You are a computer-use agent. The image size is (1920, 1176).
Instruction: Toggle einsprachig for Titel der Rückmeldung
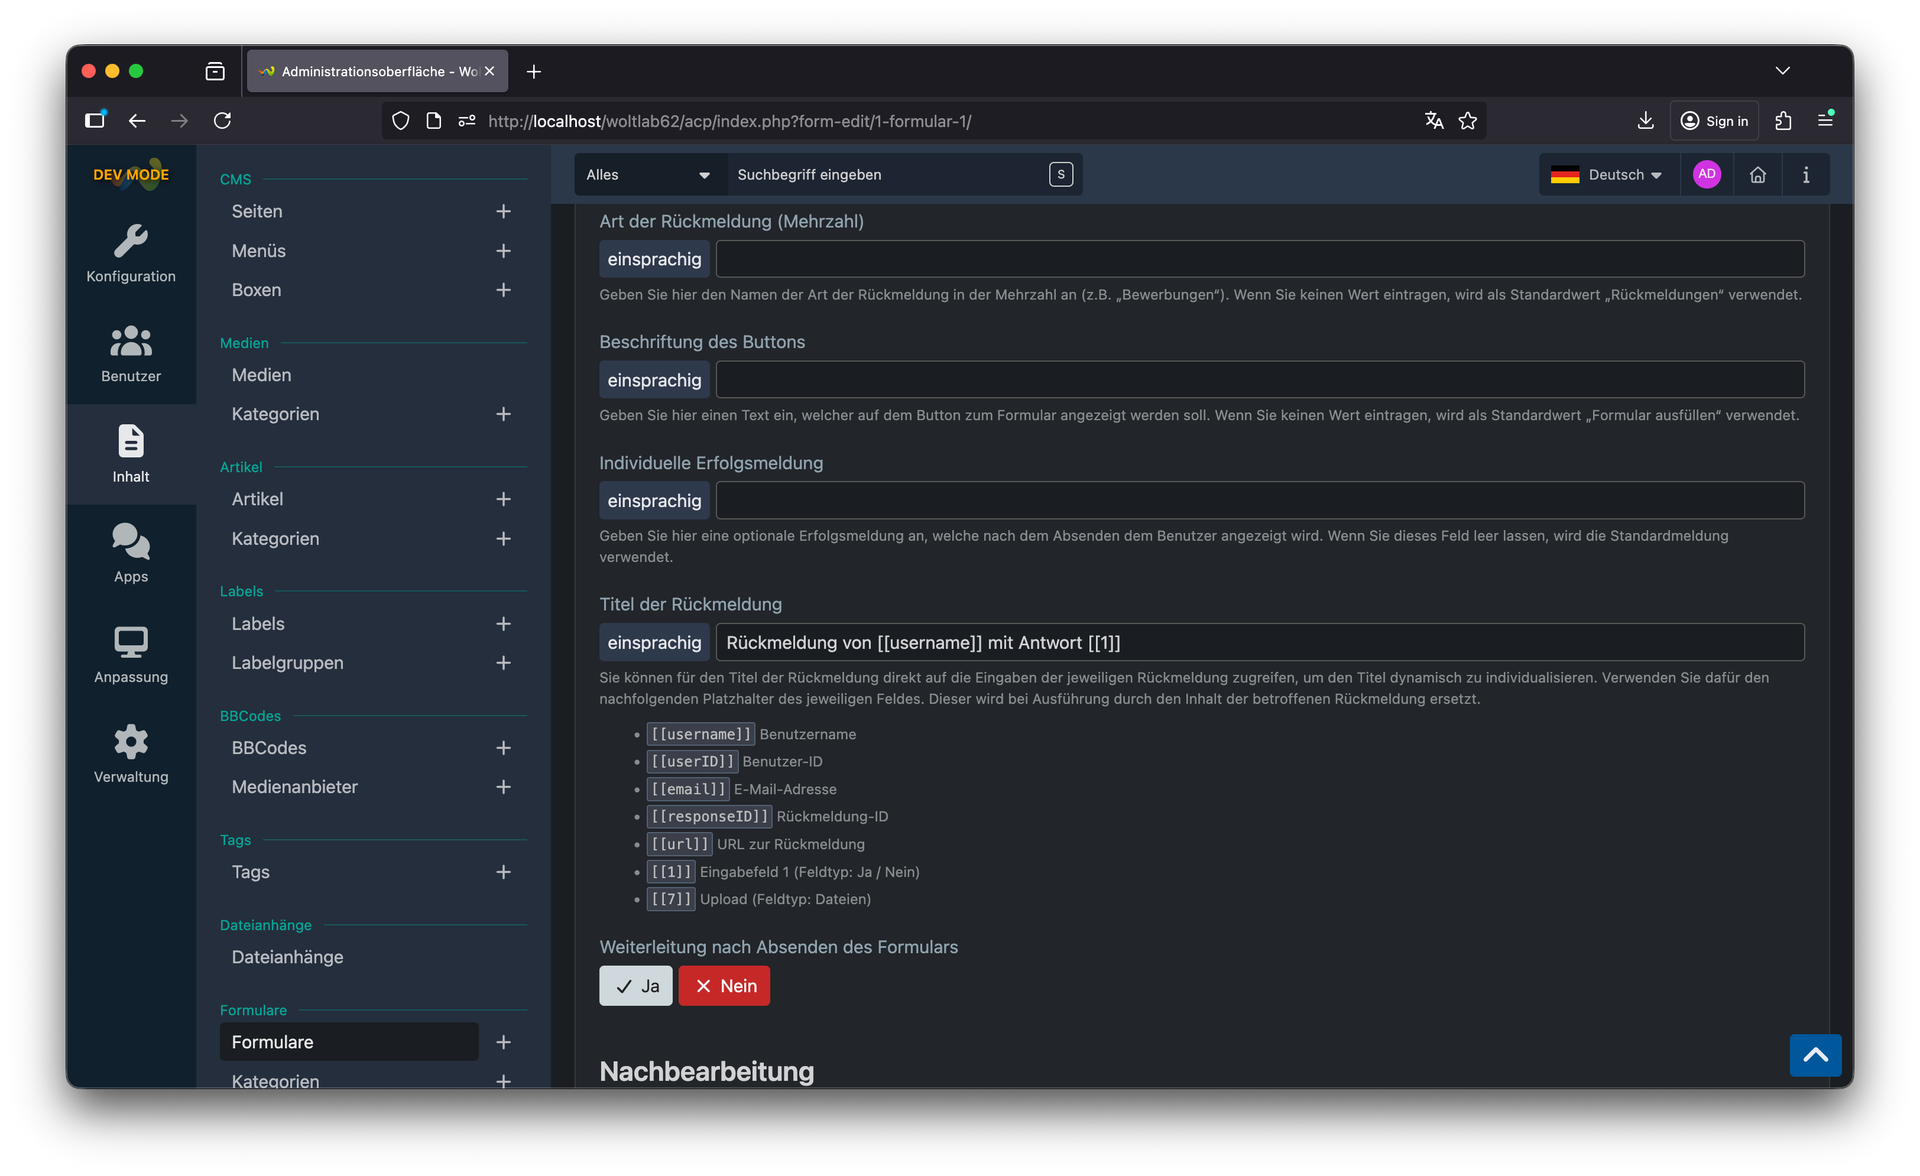(x=654, y=643)
